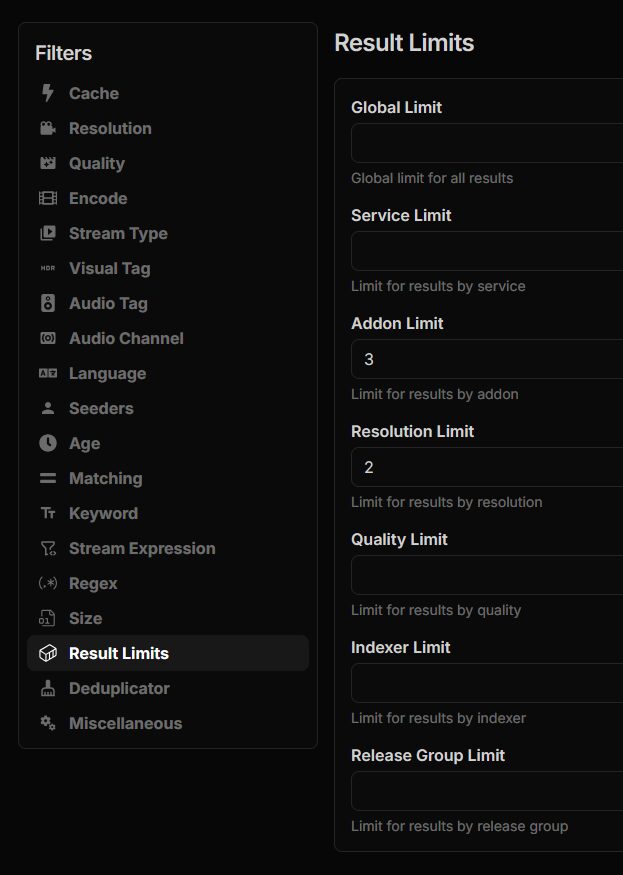Click the Deduplicator broom icon
The height and width of the screenshot is (875, 623).
tap(47, 688)
